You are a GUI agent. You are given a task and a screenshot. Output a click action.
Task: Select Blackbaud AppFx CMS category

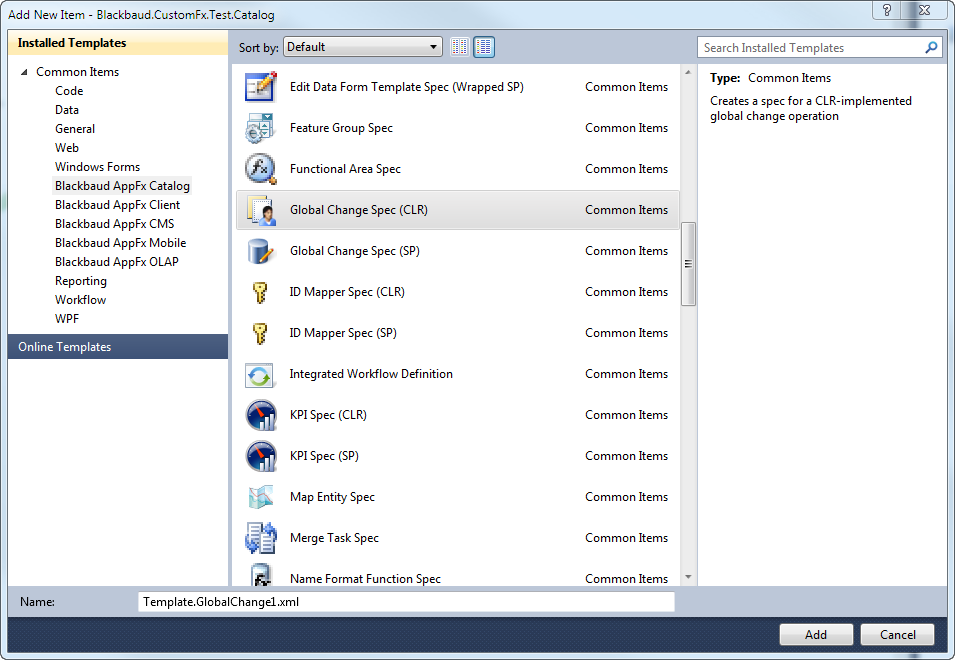pyautogui.click(x=115, y=223)
